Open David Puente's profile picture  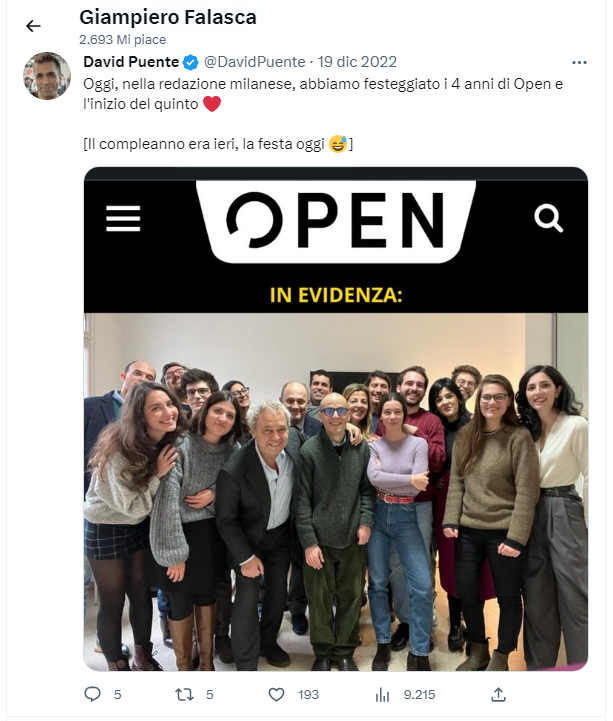click(x=47, y=75)
